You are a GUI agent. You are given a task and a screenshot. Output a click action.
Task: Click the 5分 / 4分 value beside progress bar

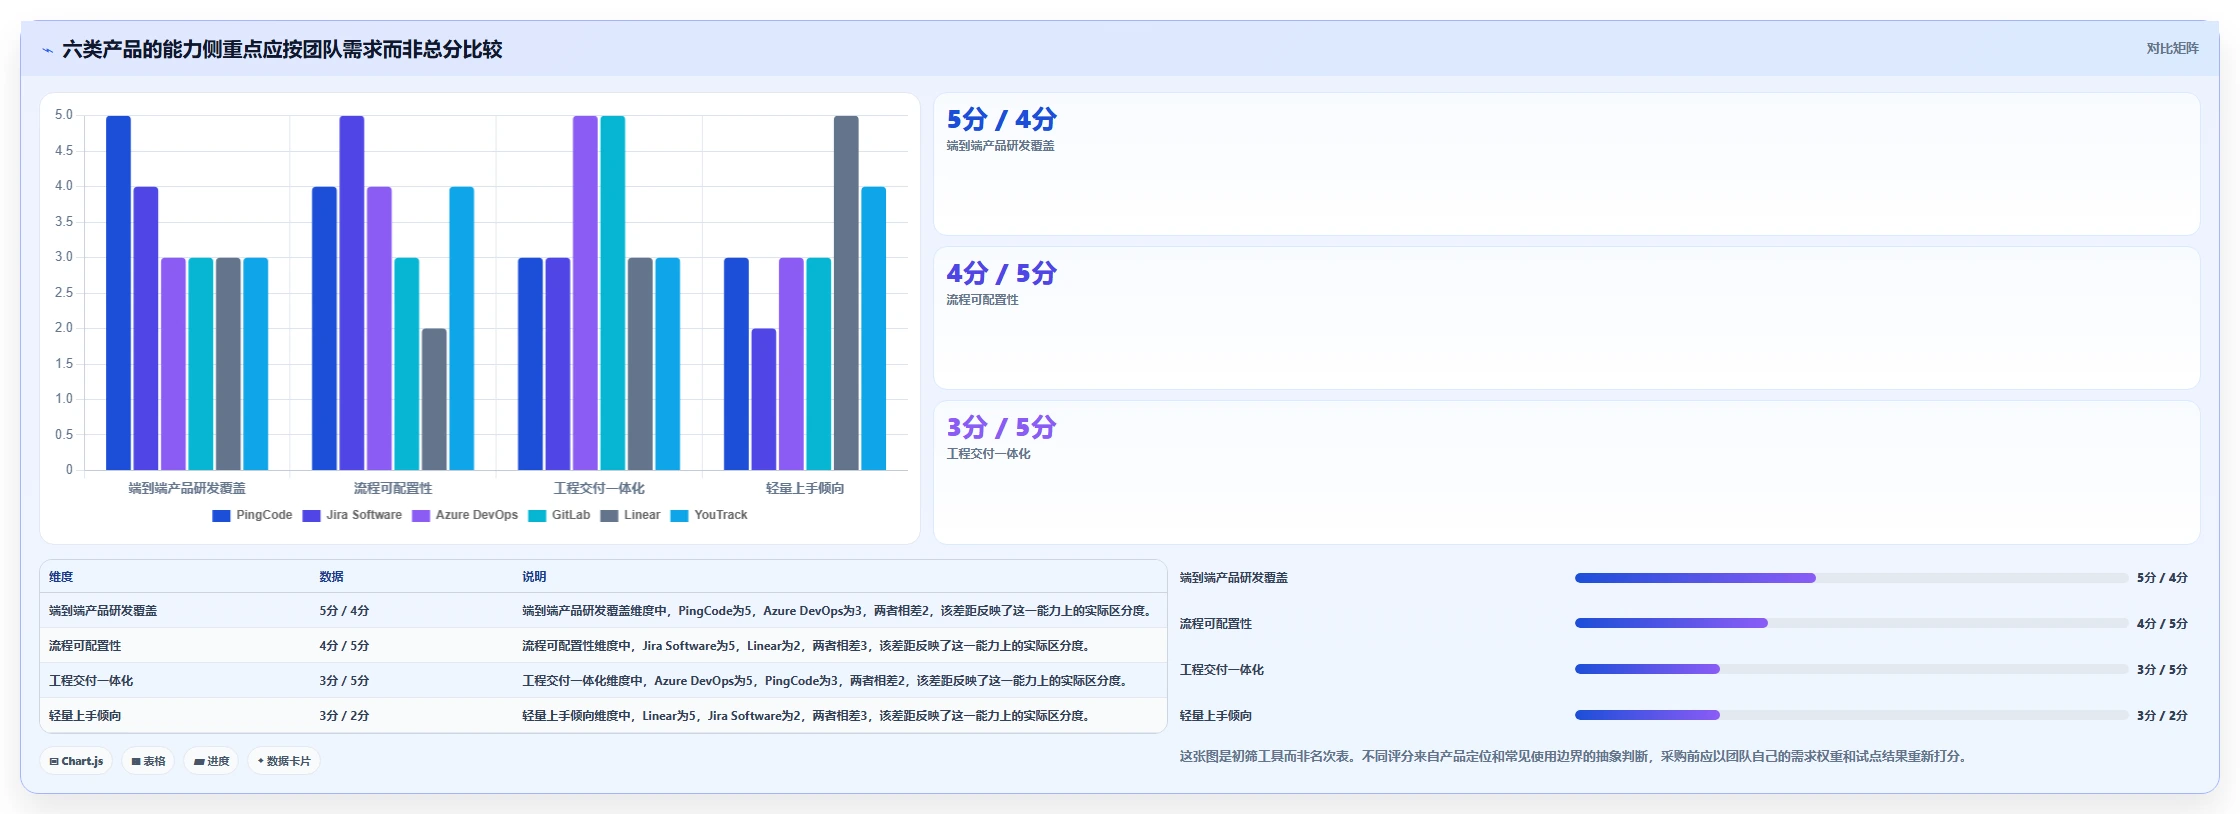pos(2162,578)
